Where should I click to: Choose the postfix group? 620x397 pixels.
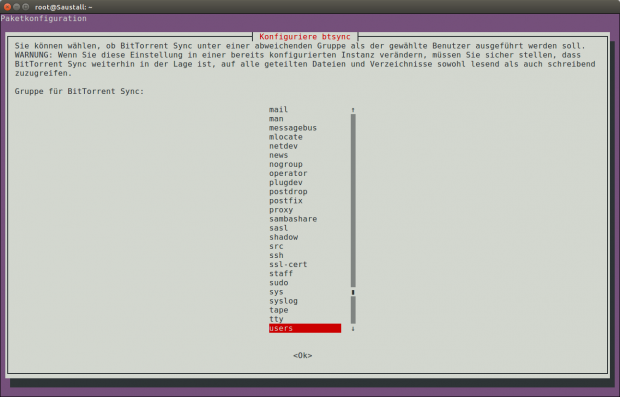pyautogui.click(x=286, y=200)
